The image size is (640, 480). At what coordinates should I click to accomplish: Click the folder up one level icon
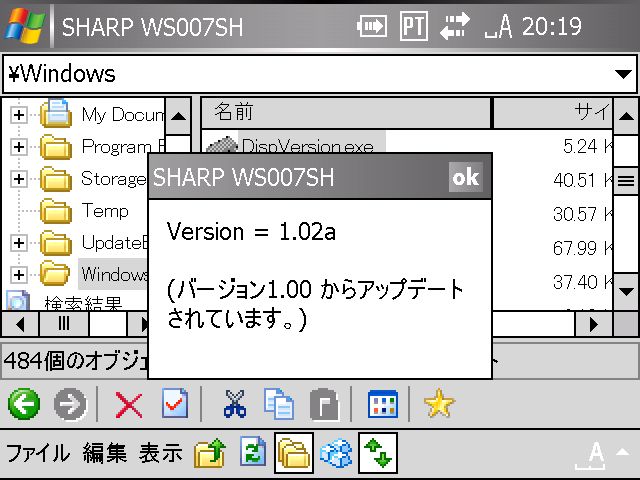pyautogui.click(x=210, y=453)
